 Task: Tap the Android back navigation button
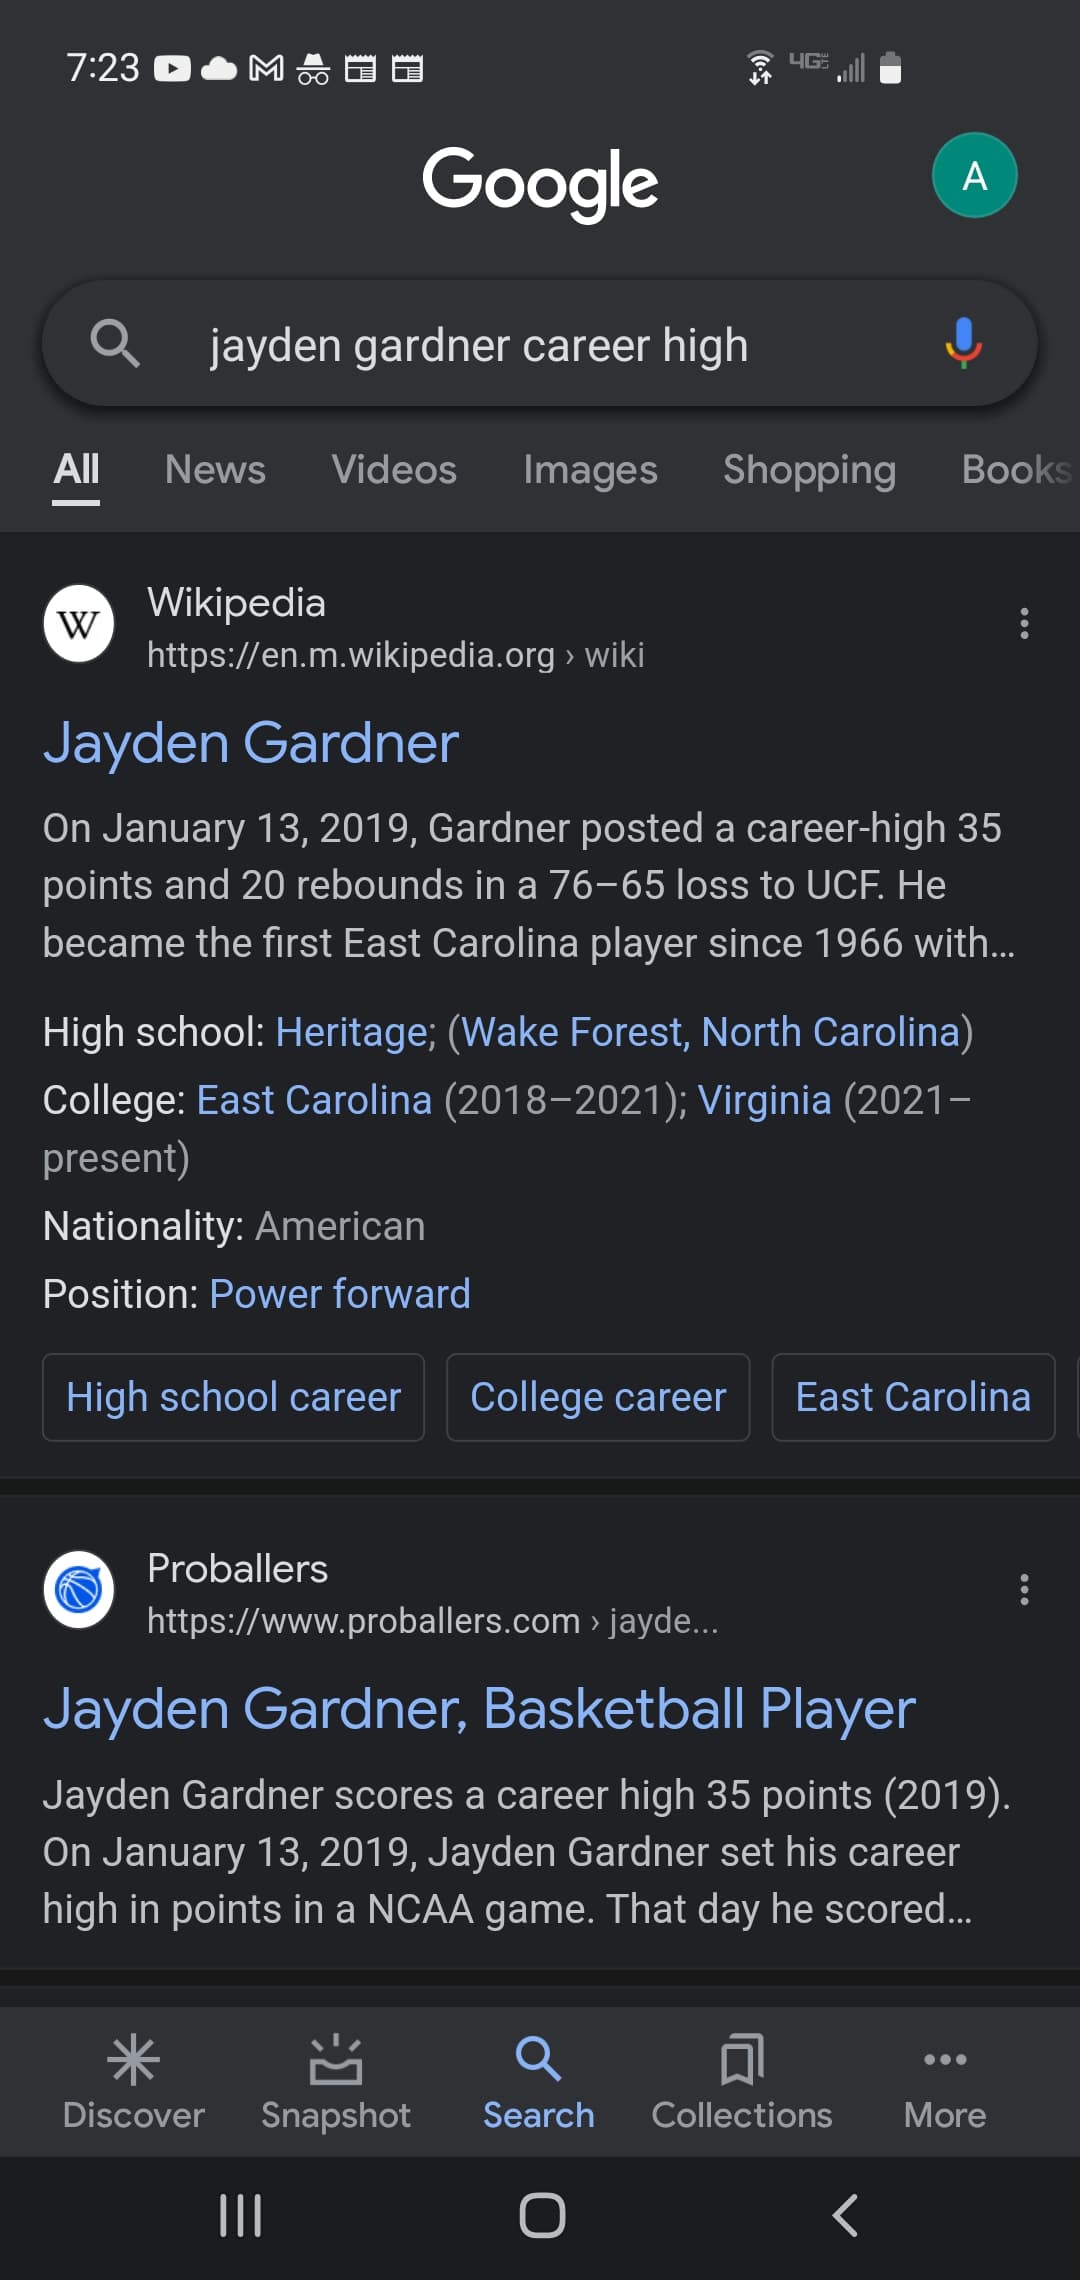(x=845, y=2215)
